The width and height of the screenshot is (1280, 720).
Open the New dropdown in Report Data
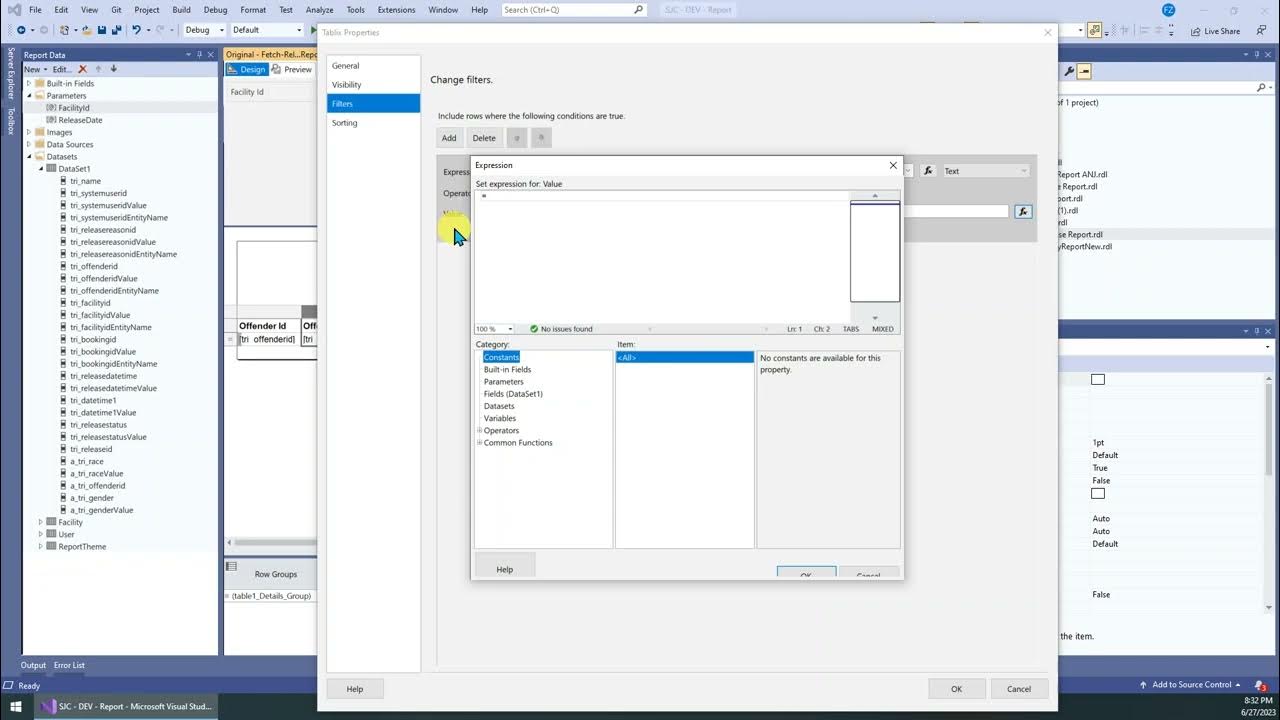(36, 69)
